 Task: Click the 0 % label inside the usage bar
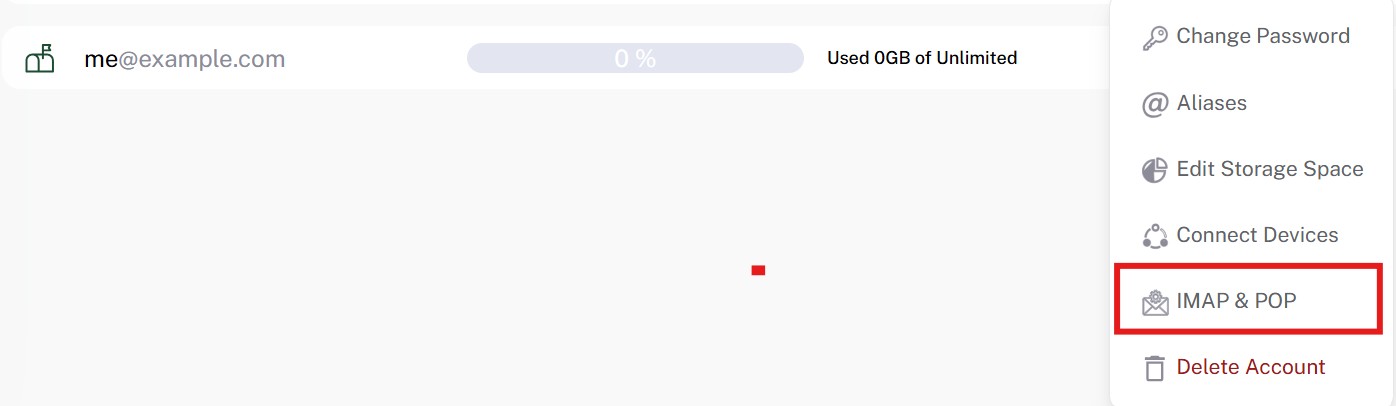[635, 59]
